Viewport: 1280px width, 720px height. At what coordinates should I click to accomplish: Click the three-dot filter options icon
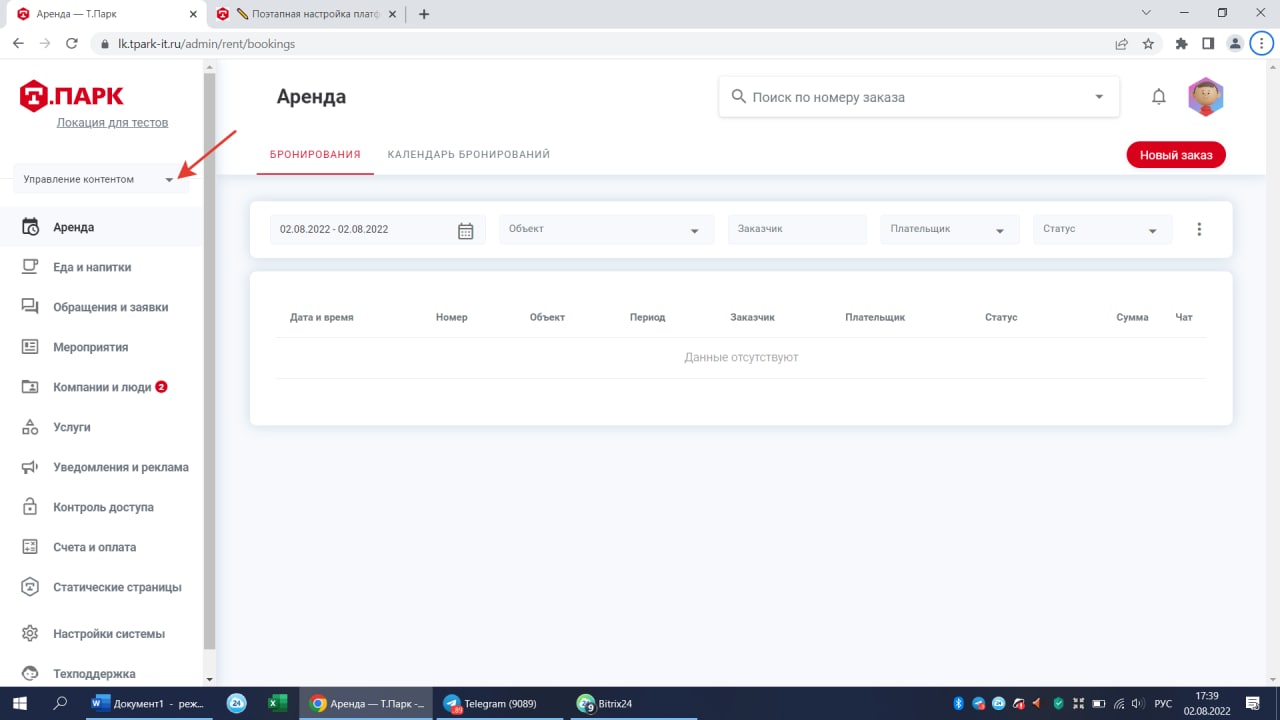1199,229
